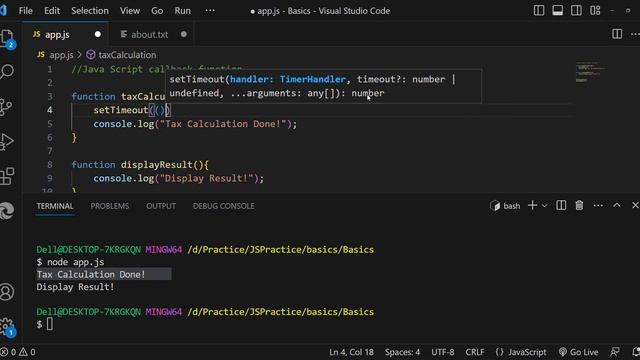Open the launch profile dropdown next to plus
Image resolution: width=640 pixels, height=360 pixels.
coord(544,206)
